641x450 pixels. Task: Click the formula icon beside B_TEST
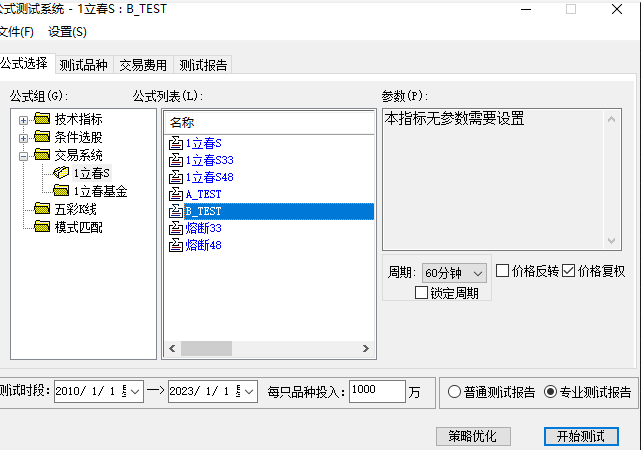tap(176, 211)
